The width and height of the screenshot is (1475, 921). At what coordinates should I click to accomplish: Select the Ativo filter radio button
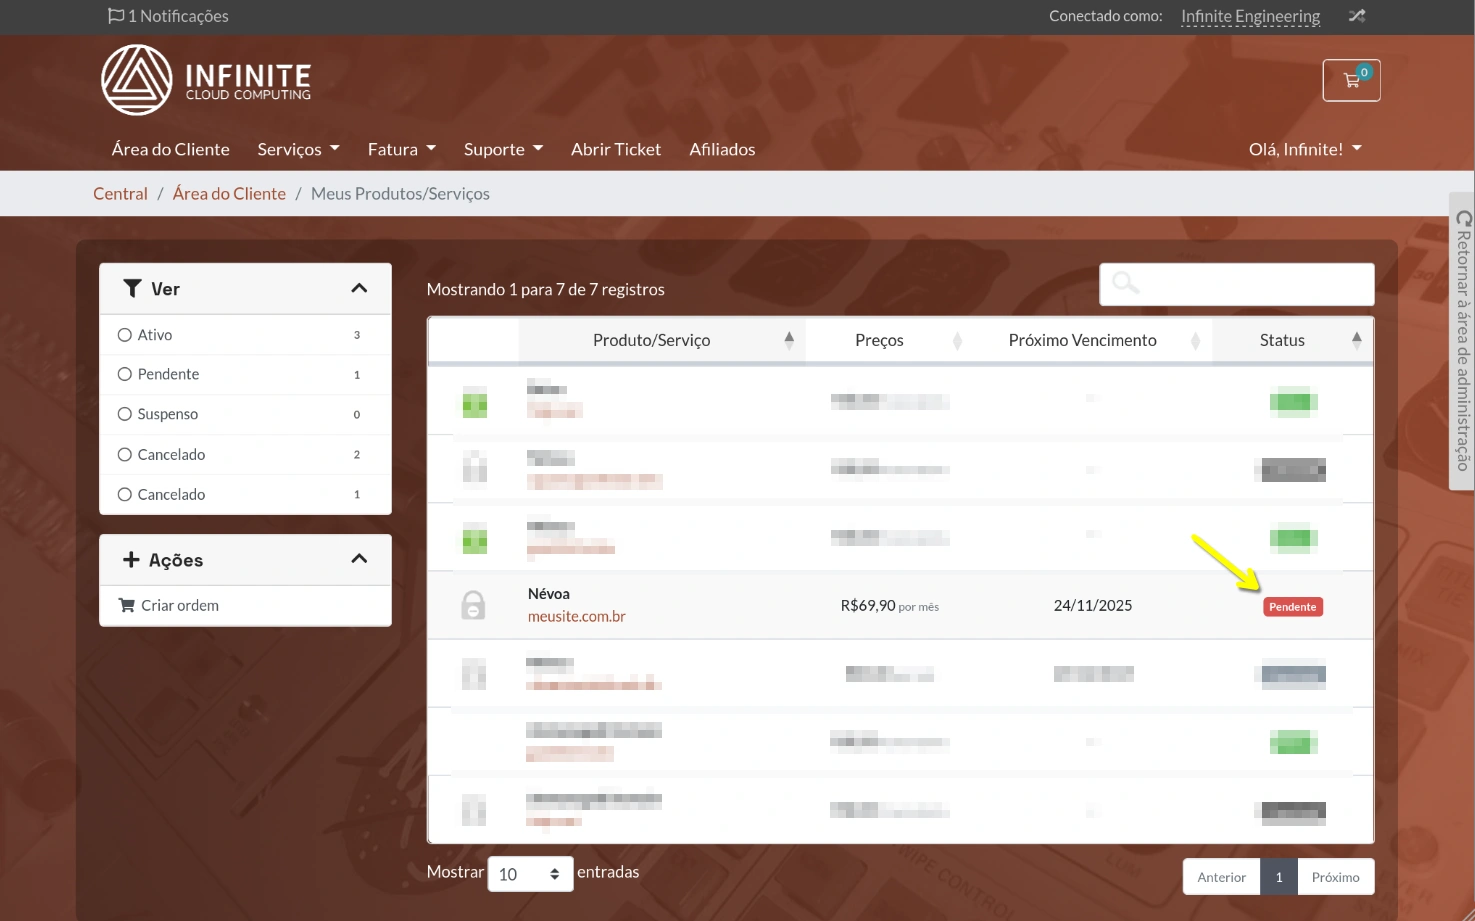[125, 335]
